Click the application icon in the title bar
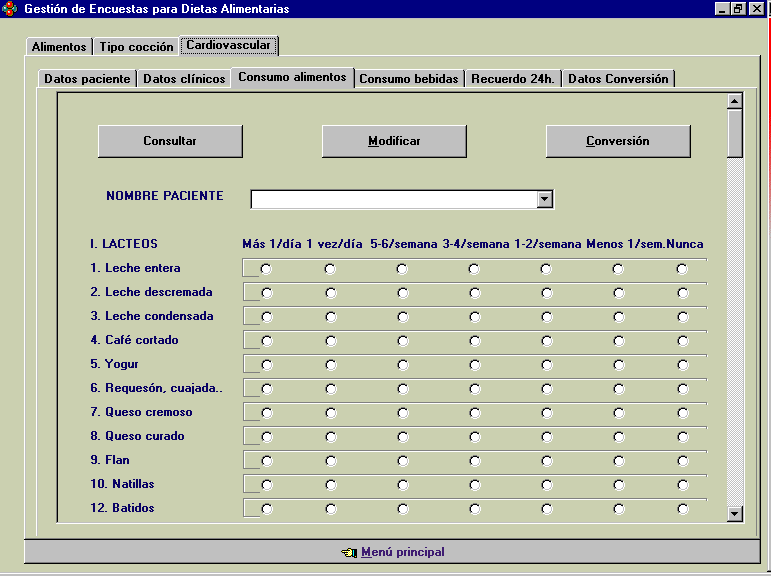The image size is (771, 576). (x=10, y=9)
